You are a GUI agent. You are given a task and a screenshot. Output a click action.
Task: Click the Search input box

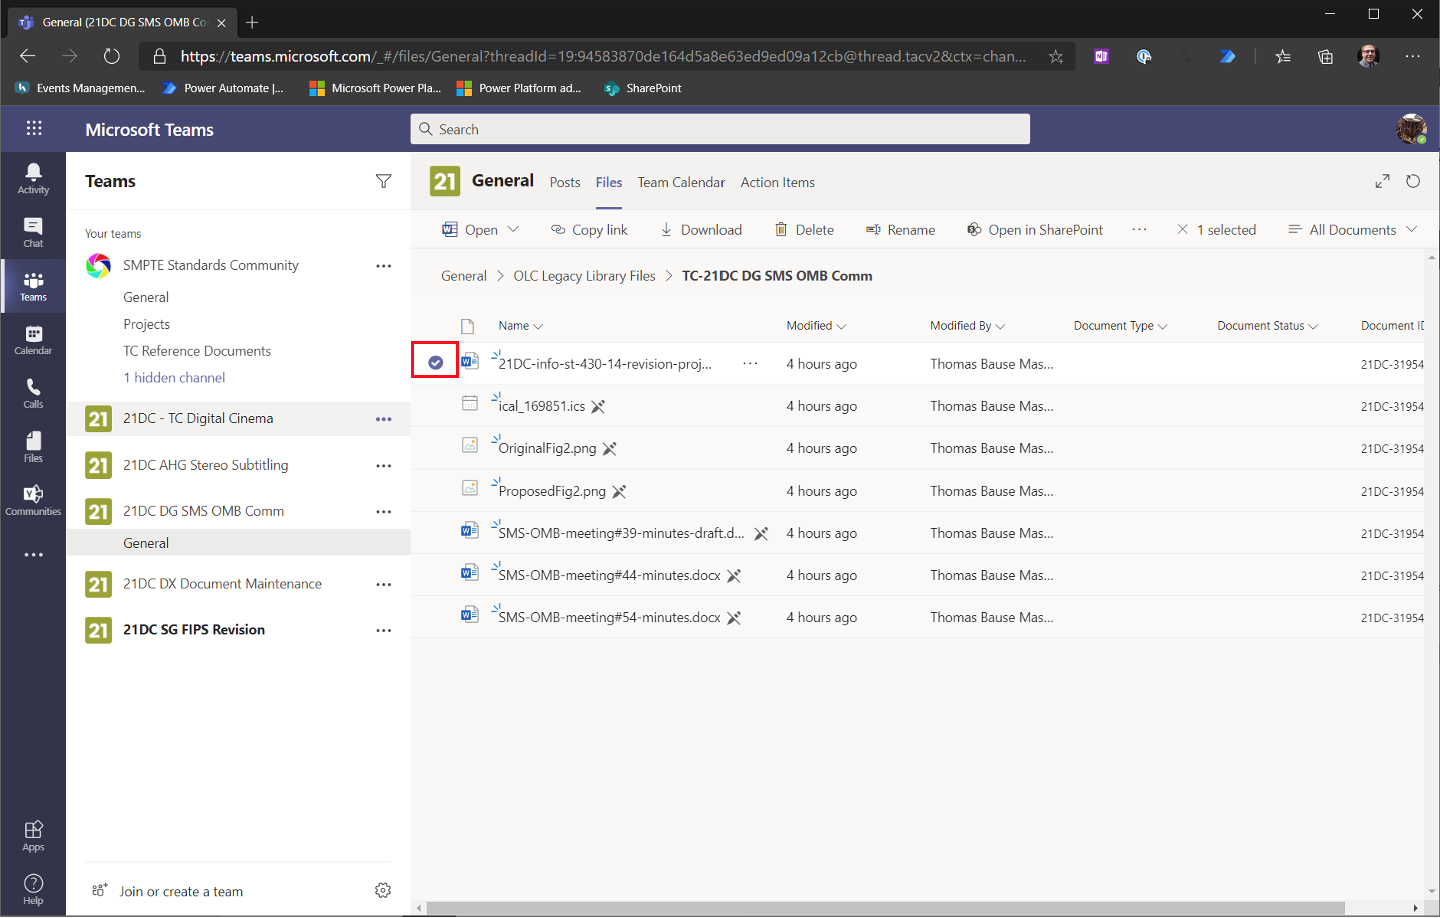pyautogui.click(x=720, y=129)
